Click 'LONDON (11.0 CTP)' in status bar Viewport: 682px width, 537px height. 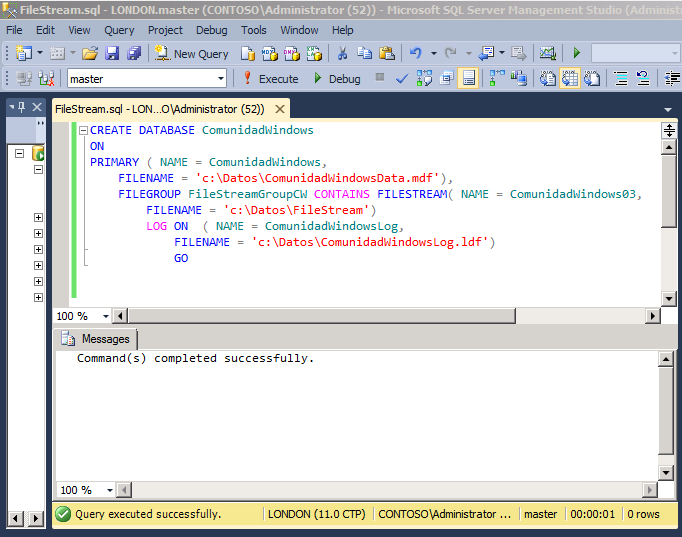click(x=317, y=514)
